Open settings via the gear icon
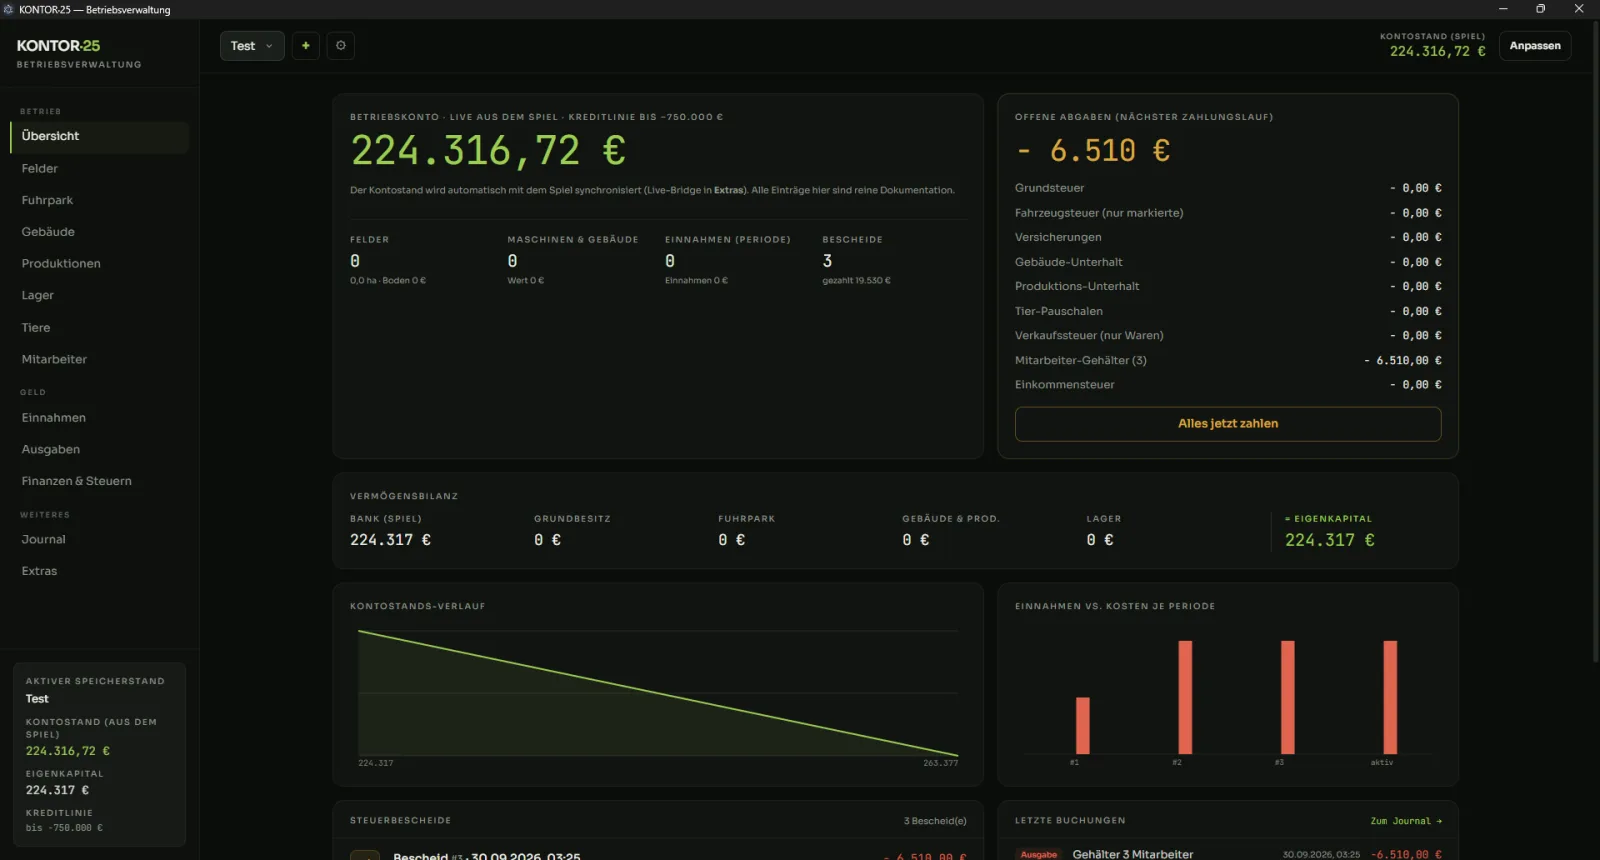The height and width of the screenshot is (860, 1600). [341, 46]
